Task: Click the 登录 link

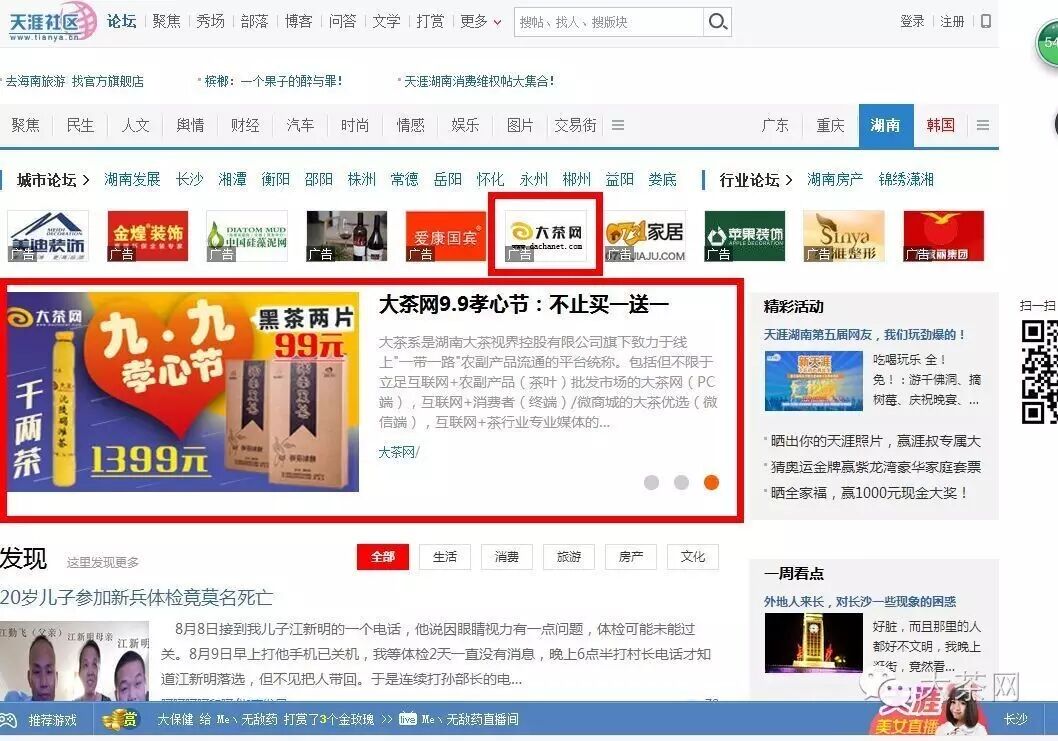Action: coord(912,22)
